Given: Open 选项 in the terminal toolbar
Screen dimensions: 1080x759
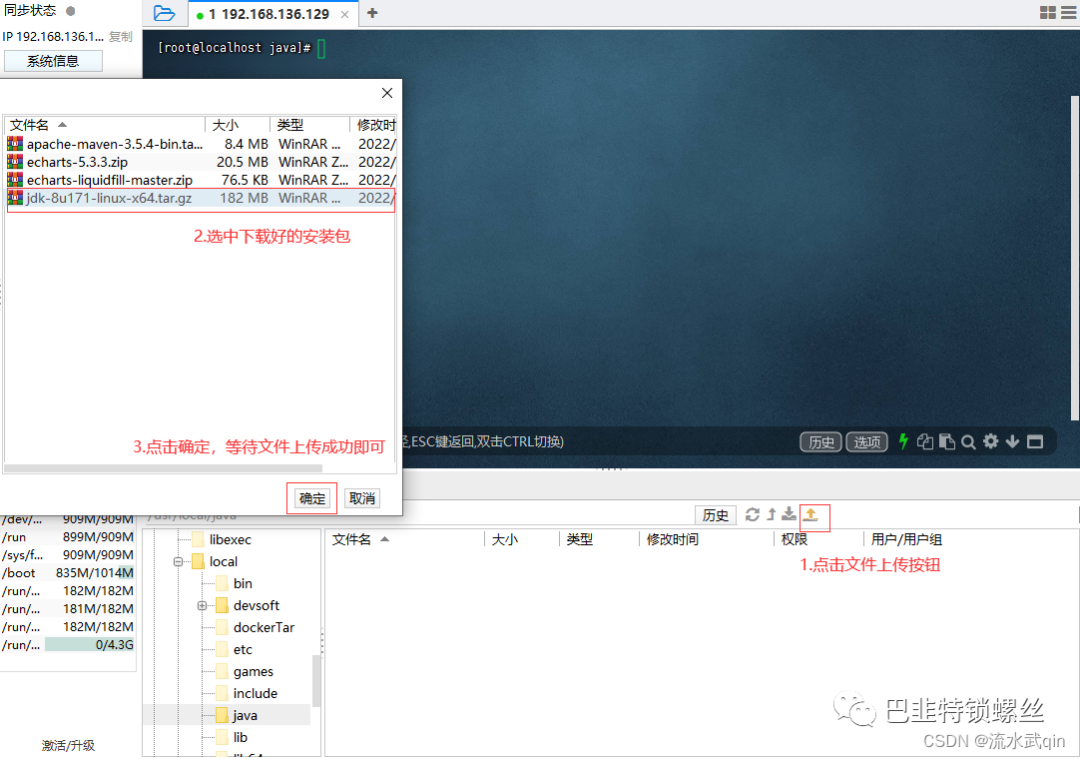Looking at the screenshot, I should (866, 441).
